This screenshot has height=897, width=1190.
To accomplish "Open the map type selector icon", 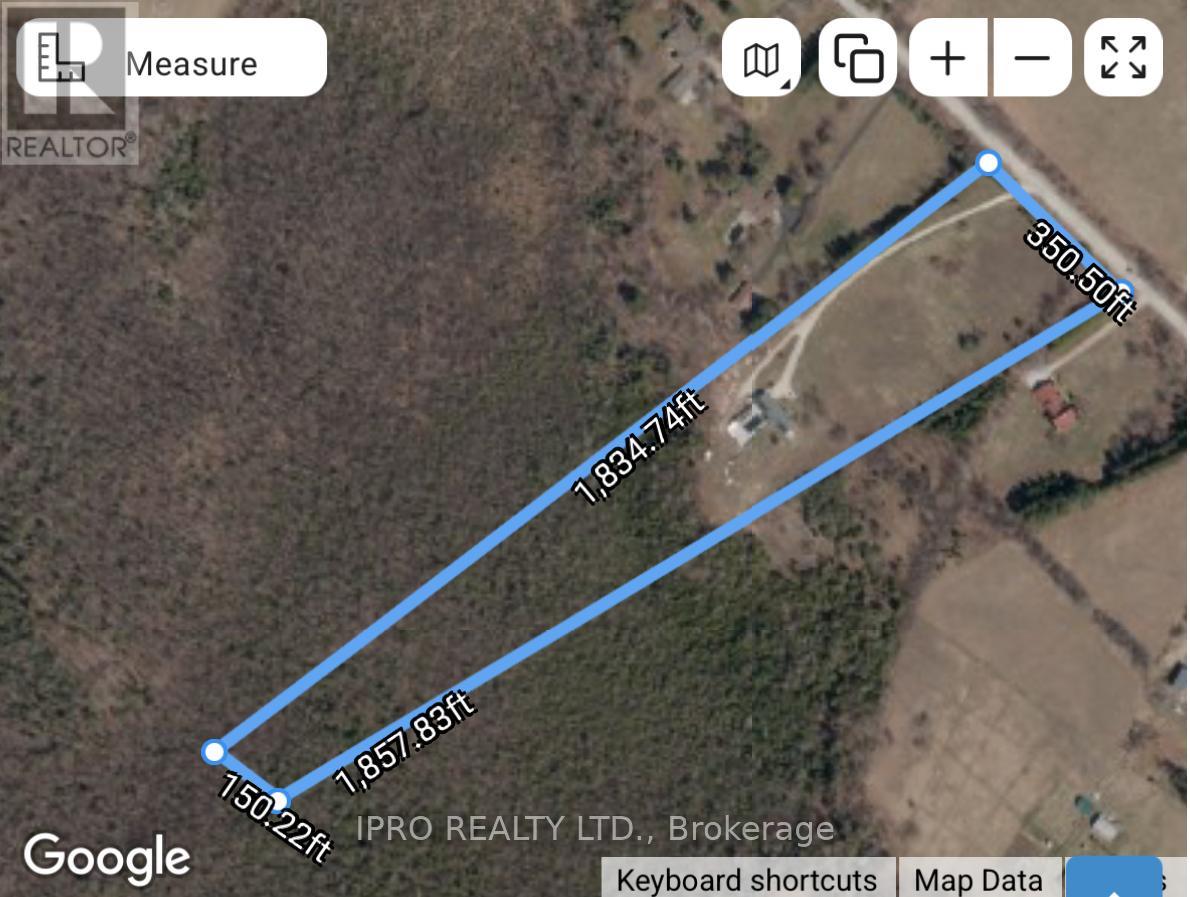I will pos(761,58).
